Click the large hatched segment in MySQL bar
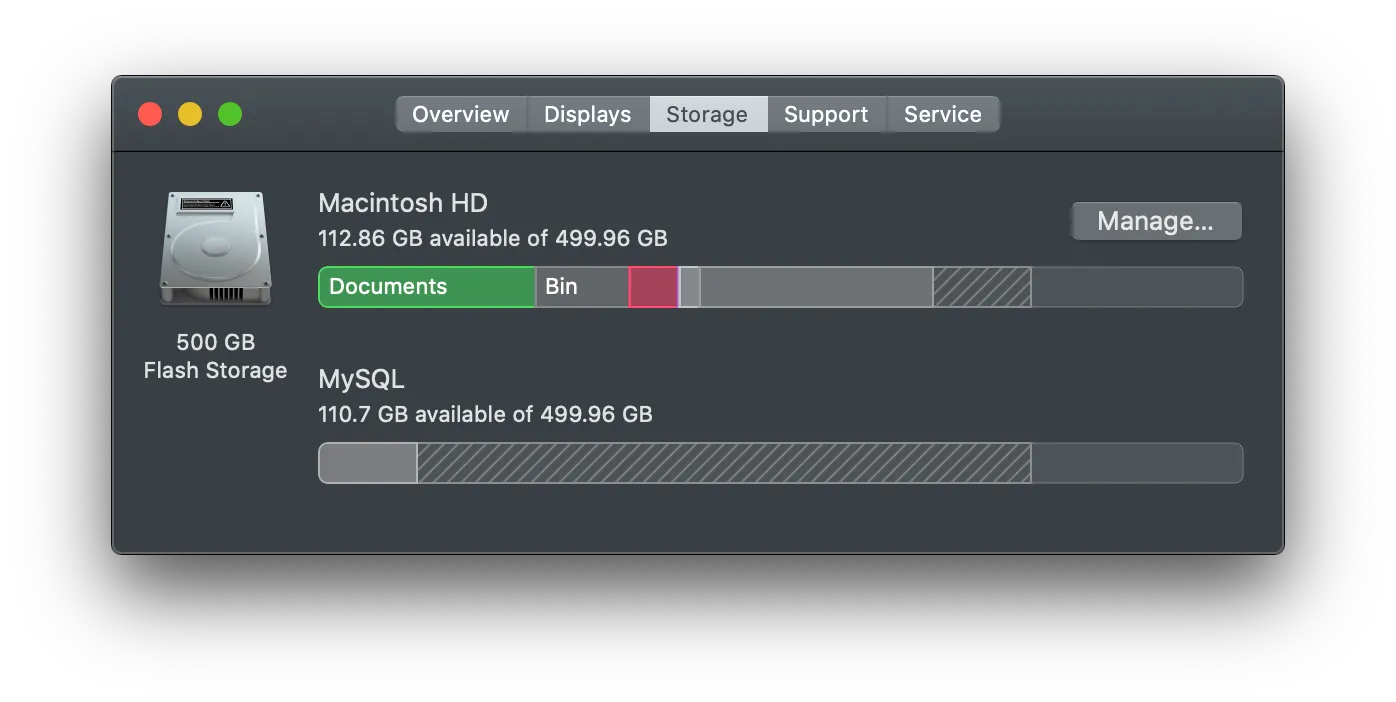This screenshot has width=1396, height=702. click(723, 463)
